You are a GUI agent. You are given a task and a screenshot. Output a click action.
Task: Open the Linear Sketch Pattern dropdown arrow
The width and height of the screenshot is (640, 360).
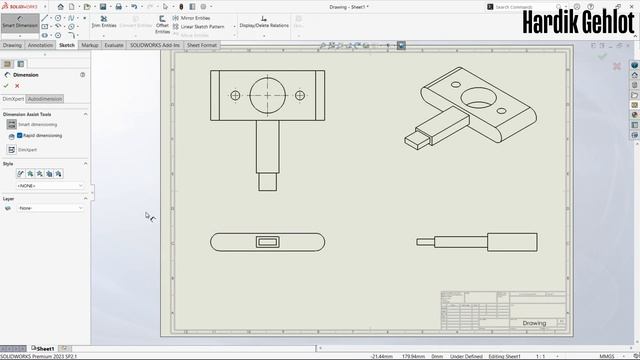coord(234,27)
